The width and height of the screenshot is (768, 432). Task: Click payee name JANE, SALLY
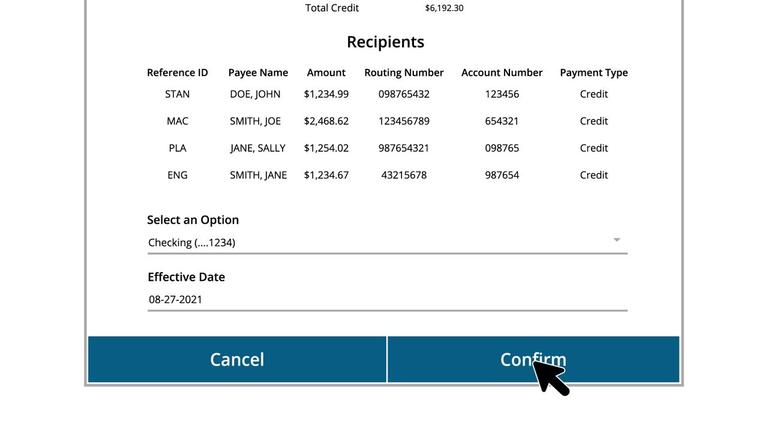click(x=258, y=148)
